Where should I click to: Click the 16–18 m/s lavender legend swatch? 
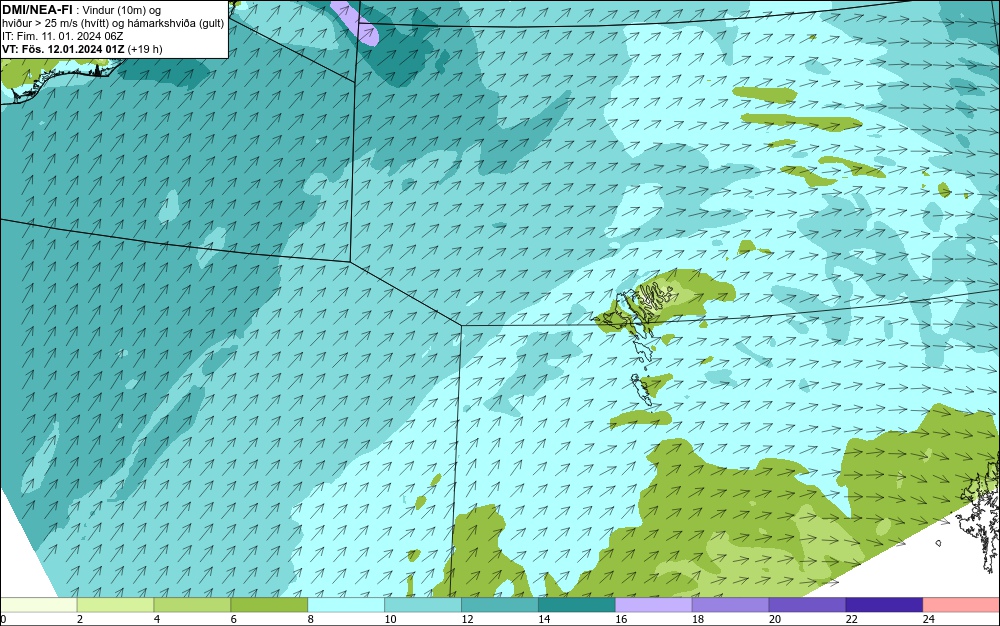[x=654, y=605]
